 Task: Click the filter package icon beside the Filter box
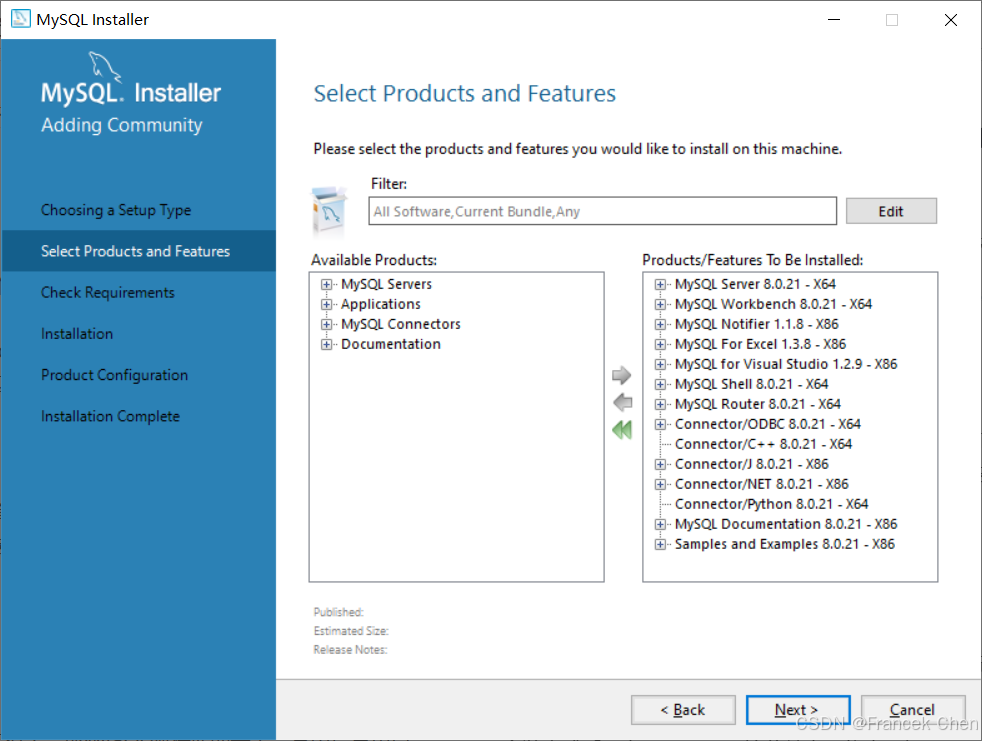coord(329,211)
